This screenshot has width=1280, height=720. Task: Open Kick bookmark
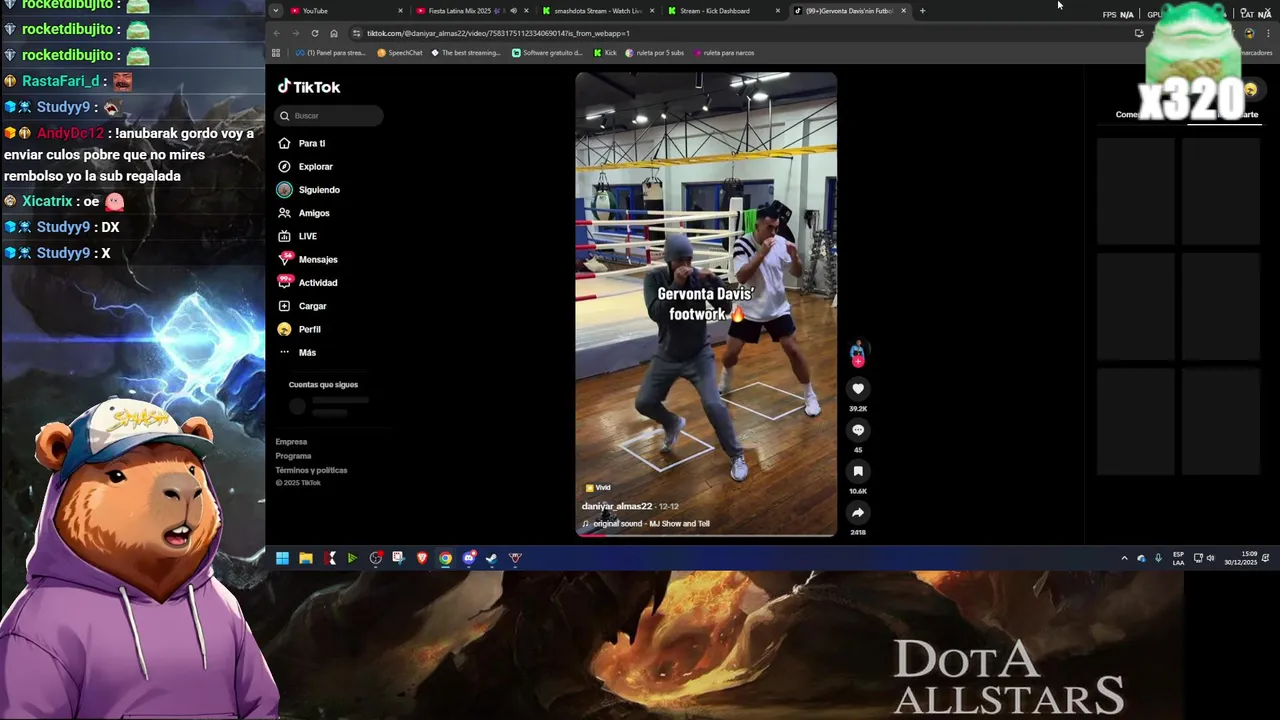605,53
